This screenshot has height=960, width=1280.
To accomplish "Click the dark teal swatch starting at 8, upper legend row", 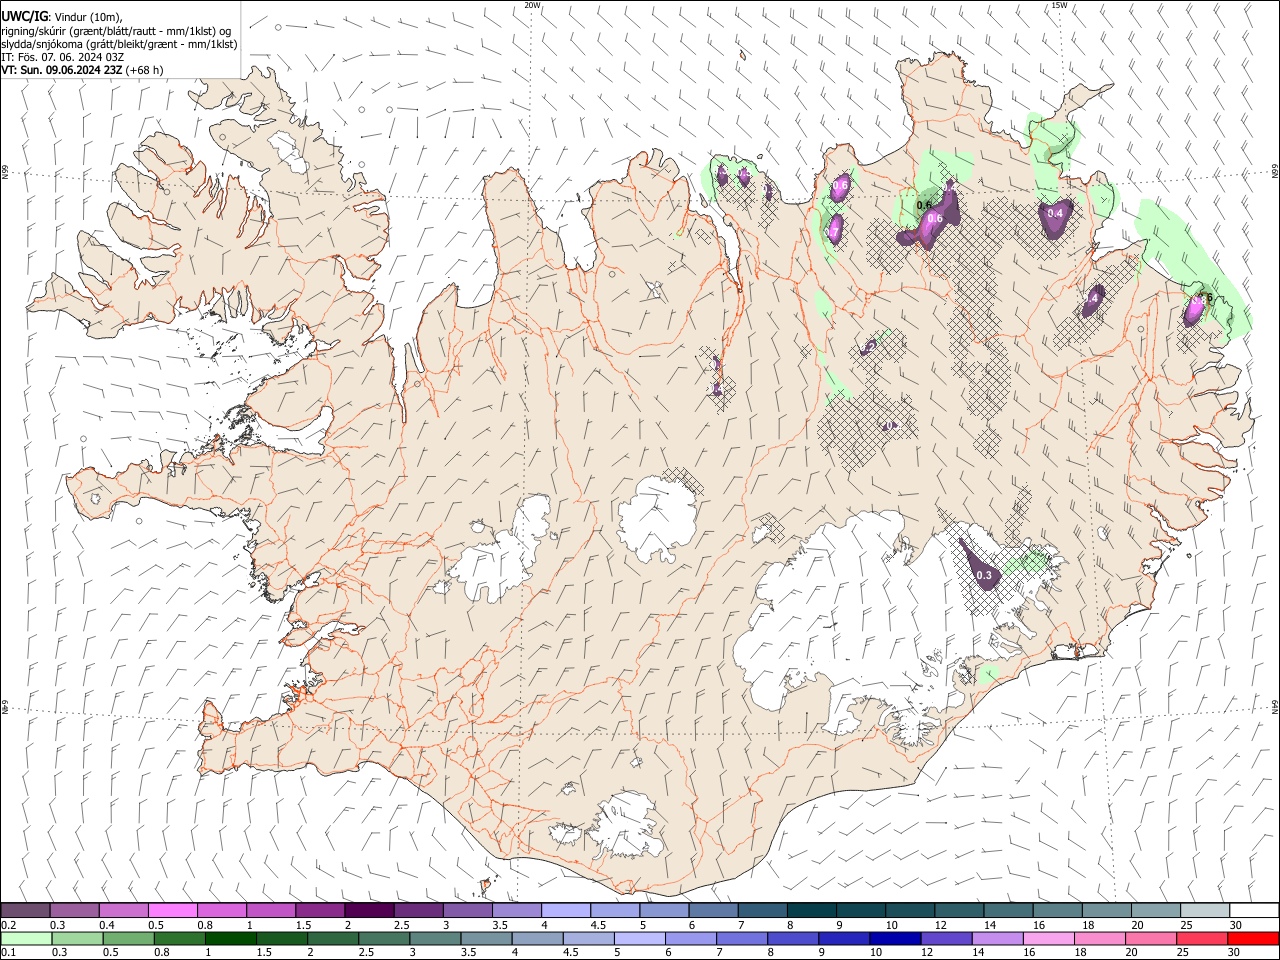I will (812, 910).
